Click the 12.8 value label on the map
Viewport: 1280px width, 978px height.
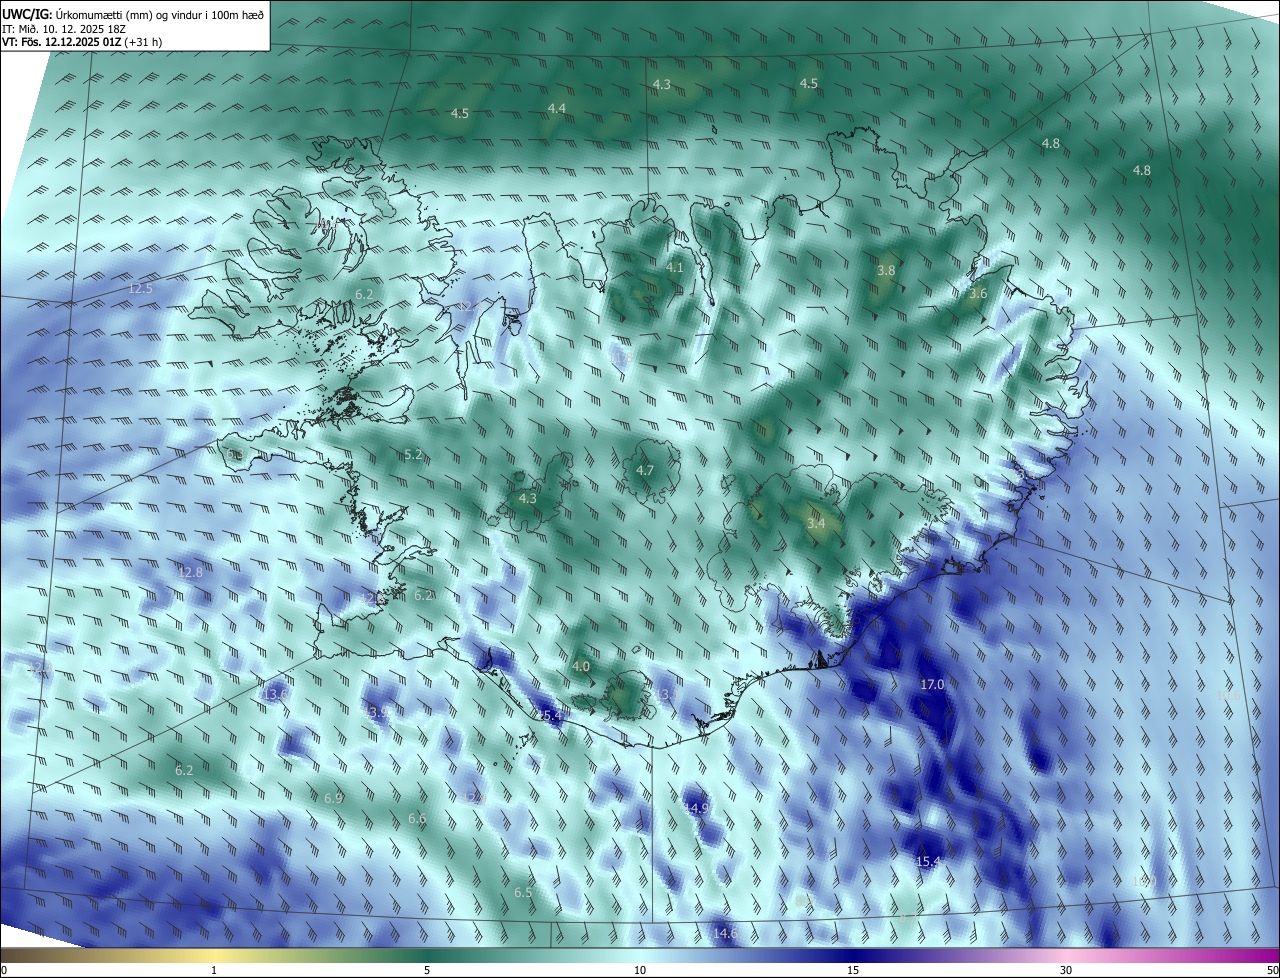(190, 572)
